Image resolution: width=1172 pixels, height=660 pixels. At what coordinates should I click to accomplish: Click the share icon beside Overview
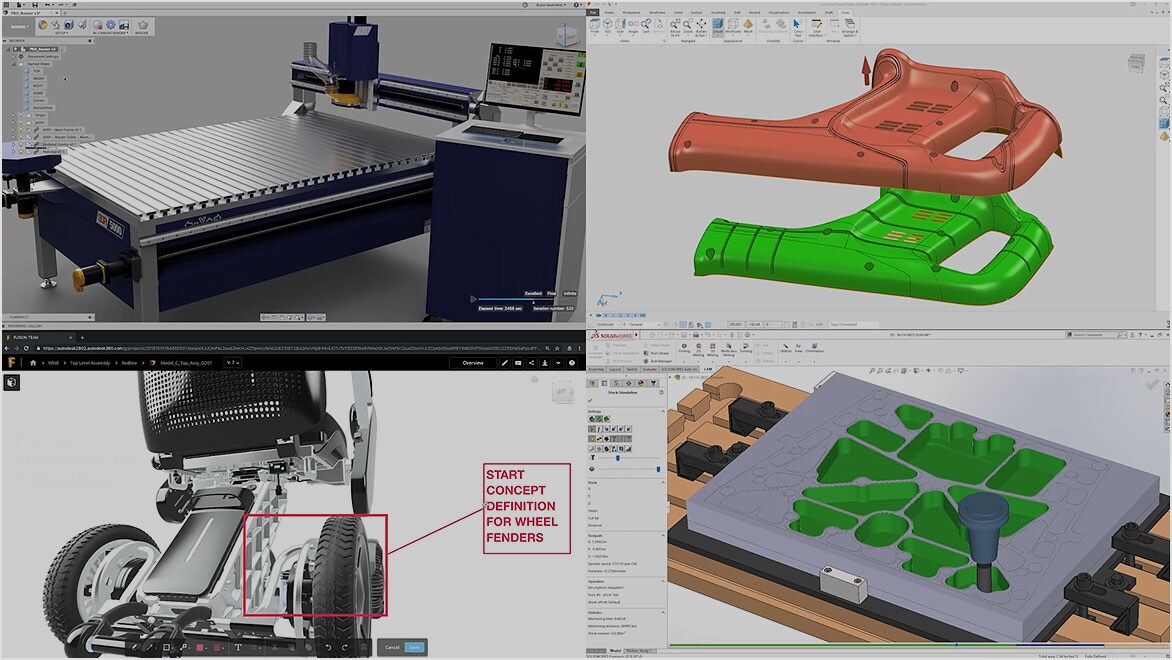click(531, 363)
